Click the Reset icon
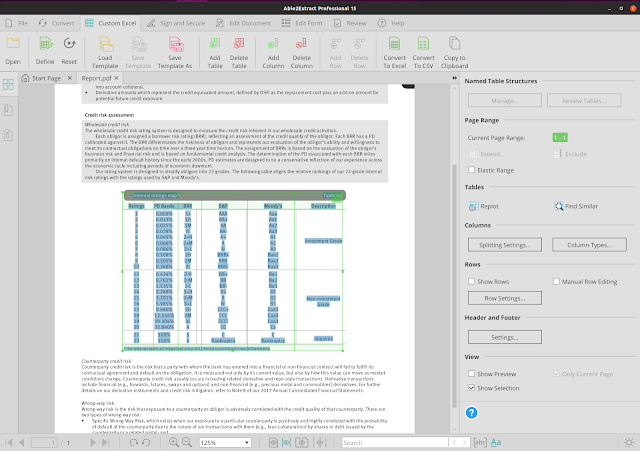Viewport: 640px width, 451px height. 69,44
